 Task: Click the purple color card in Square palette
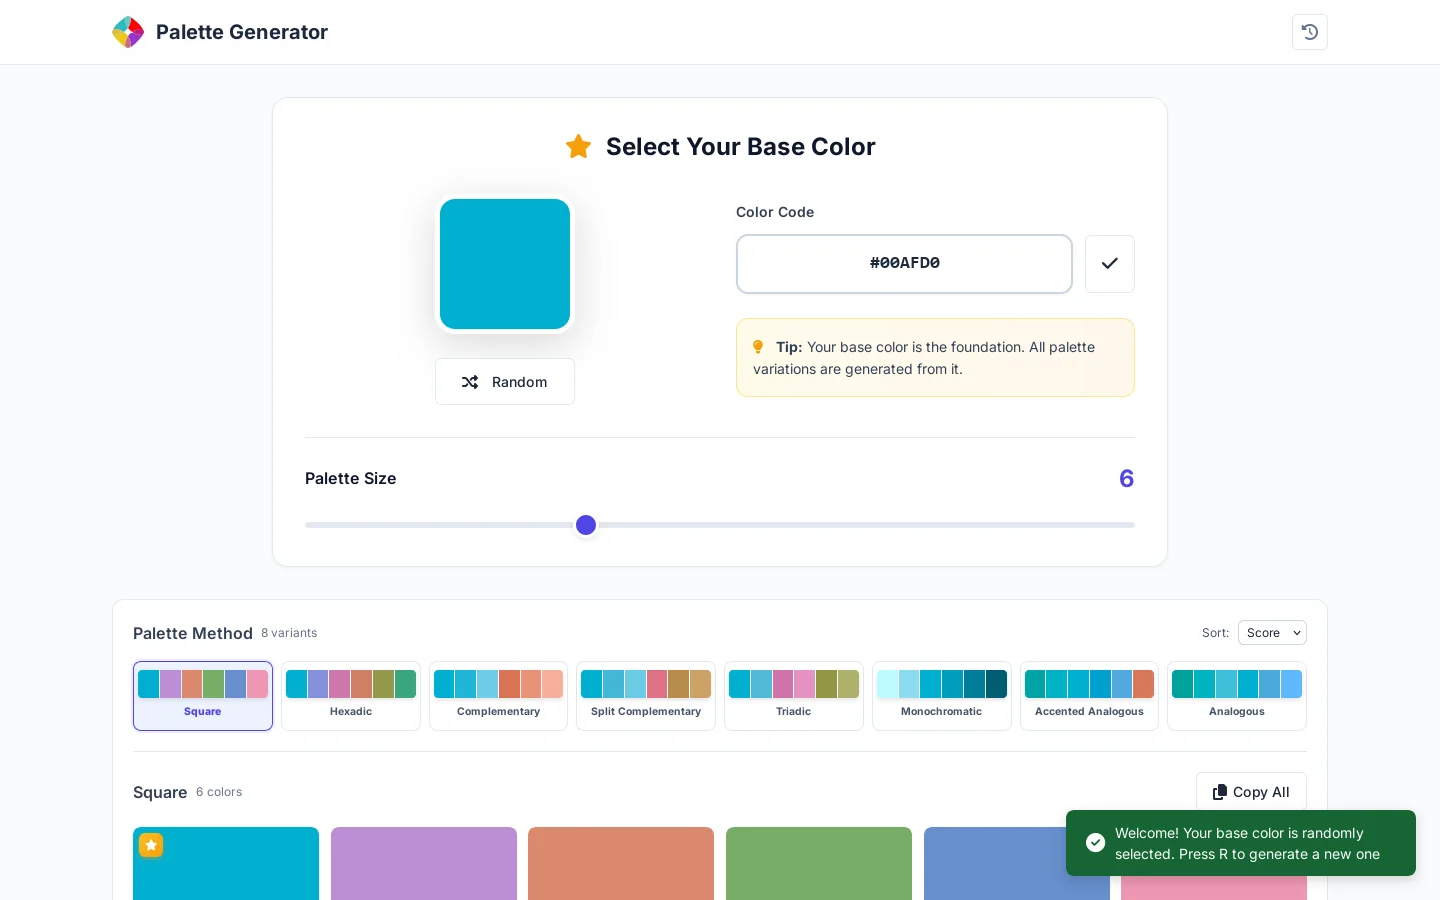(424, 863)
